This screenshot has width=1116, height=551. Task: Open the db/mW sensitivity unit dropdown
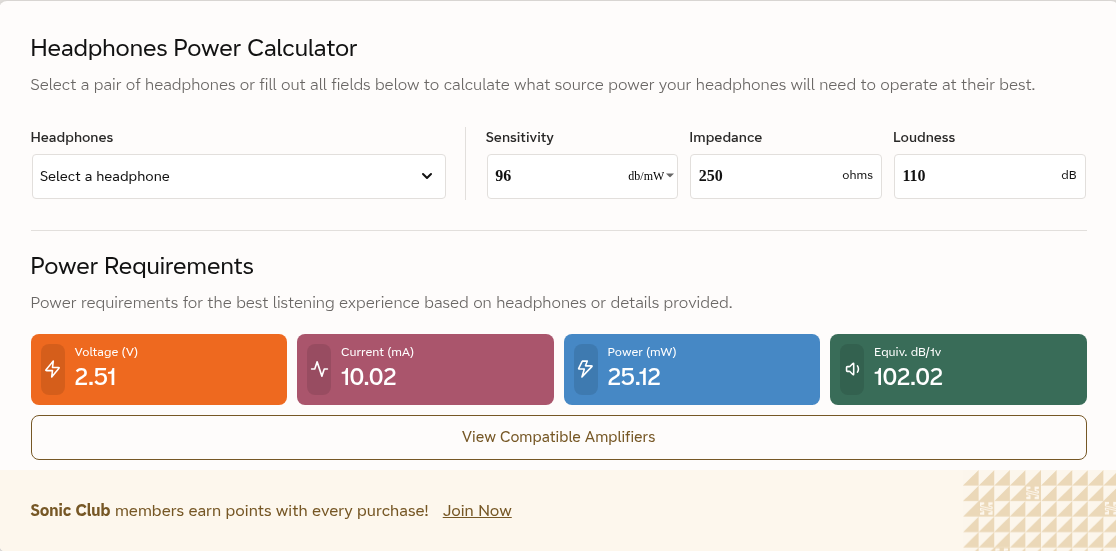[x=651, y=176]
